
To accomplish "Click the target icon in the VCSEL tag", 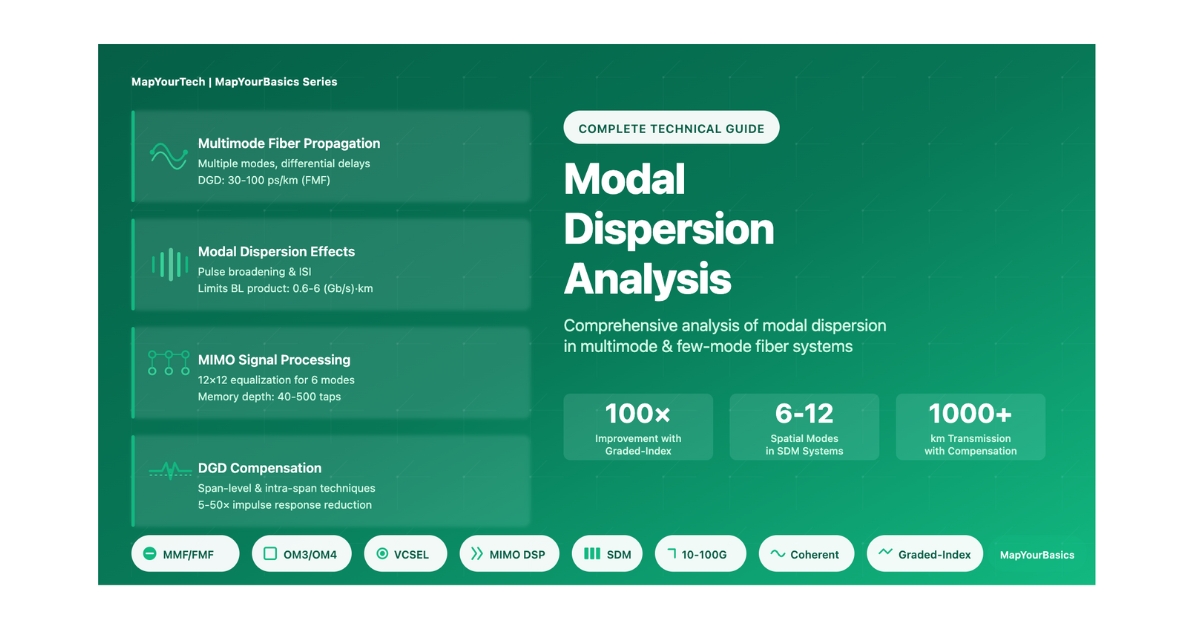I will coord(382,554).
